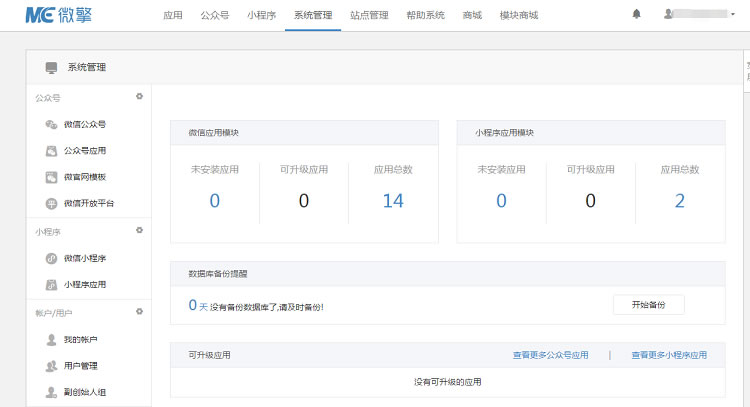750x407 pixels.
Task: Click WeChat modules 未安装应用 count 0
Action: pos(215,200)
